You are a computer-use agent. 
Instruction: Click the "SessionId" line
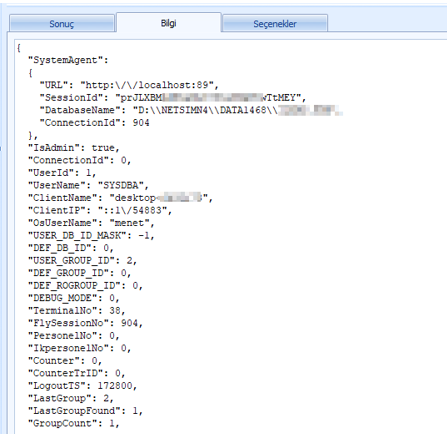click(173, 98)
